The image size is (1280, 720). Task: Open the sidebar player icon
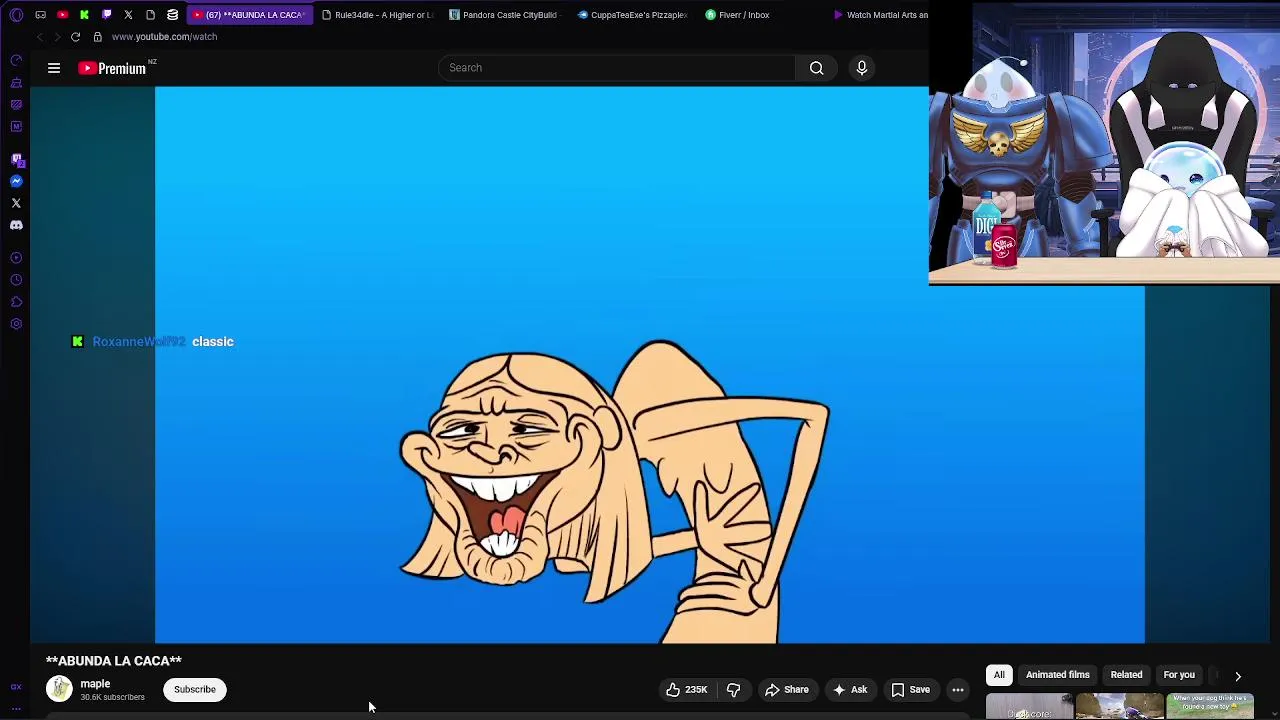16,258
